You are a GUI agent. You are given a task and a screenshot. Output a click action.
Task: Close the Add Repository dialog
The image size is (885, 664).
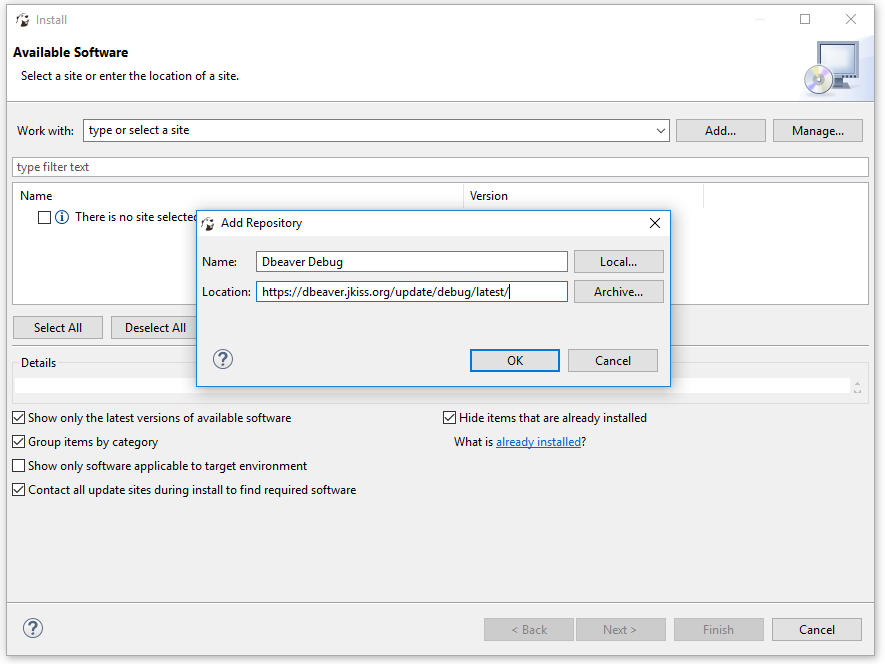(655, 223)
